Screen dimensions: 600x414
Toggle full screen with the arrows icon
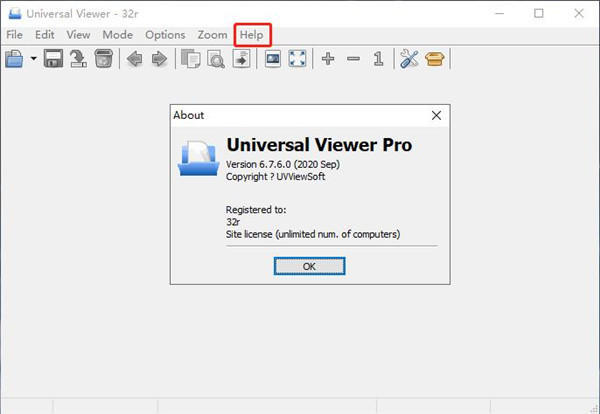pos(297,59)
